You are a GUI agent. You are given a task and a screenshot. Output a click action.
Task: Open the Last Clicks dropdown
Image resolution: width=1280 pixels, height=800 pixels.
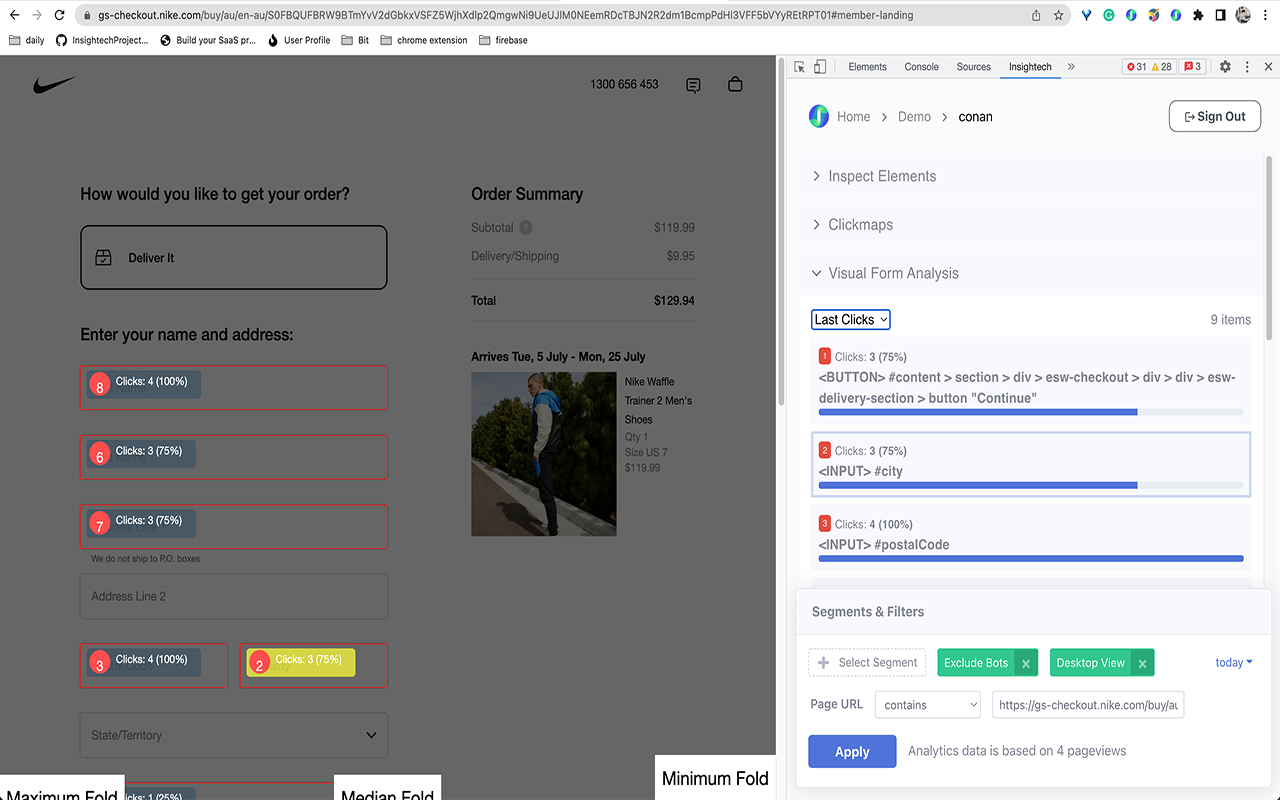point(850,319)
